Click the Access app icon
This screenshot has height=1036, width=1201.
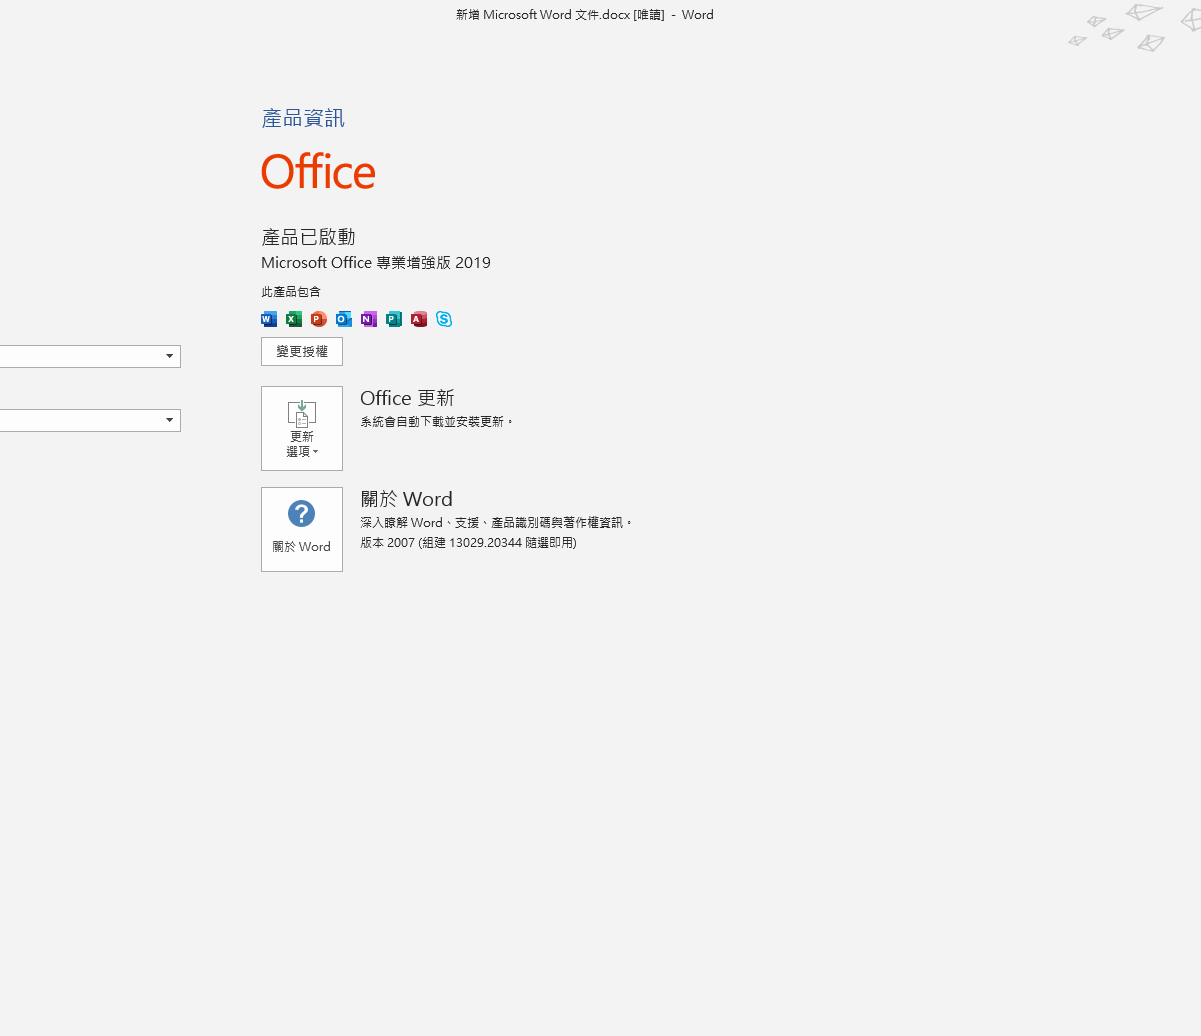[419, 319]
